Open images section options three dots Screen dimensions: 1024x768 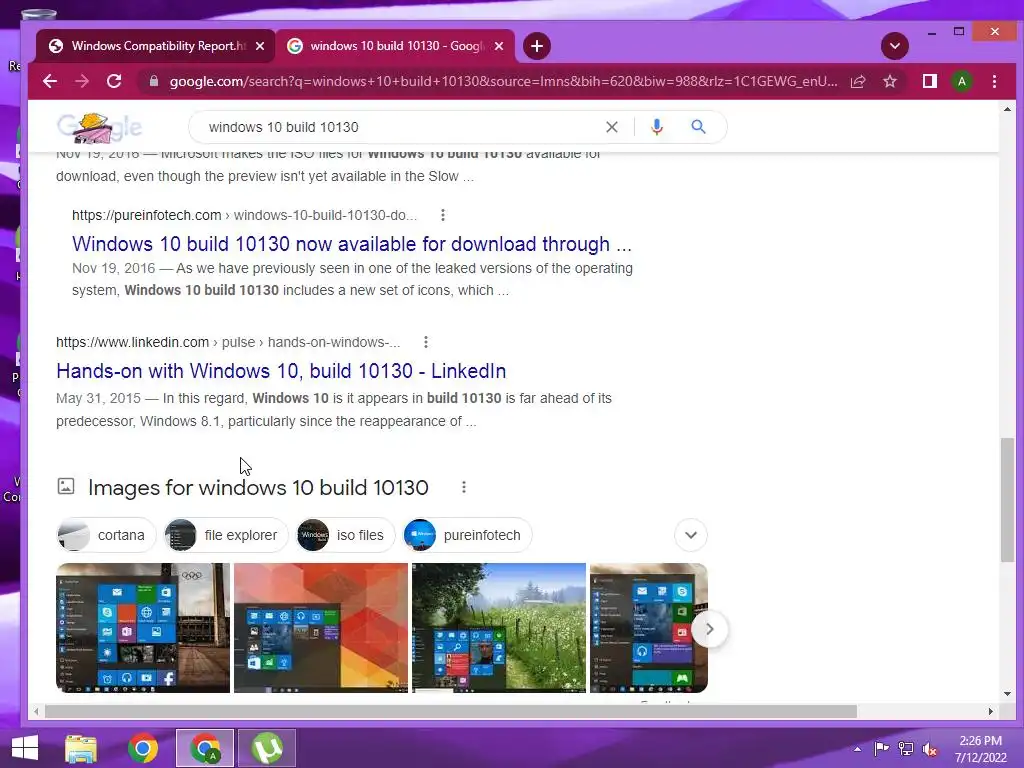coord(464,487)
